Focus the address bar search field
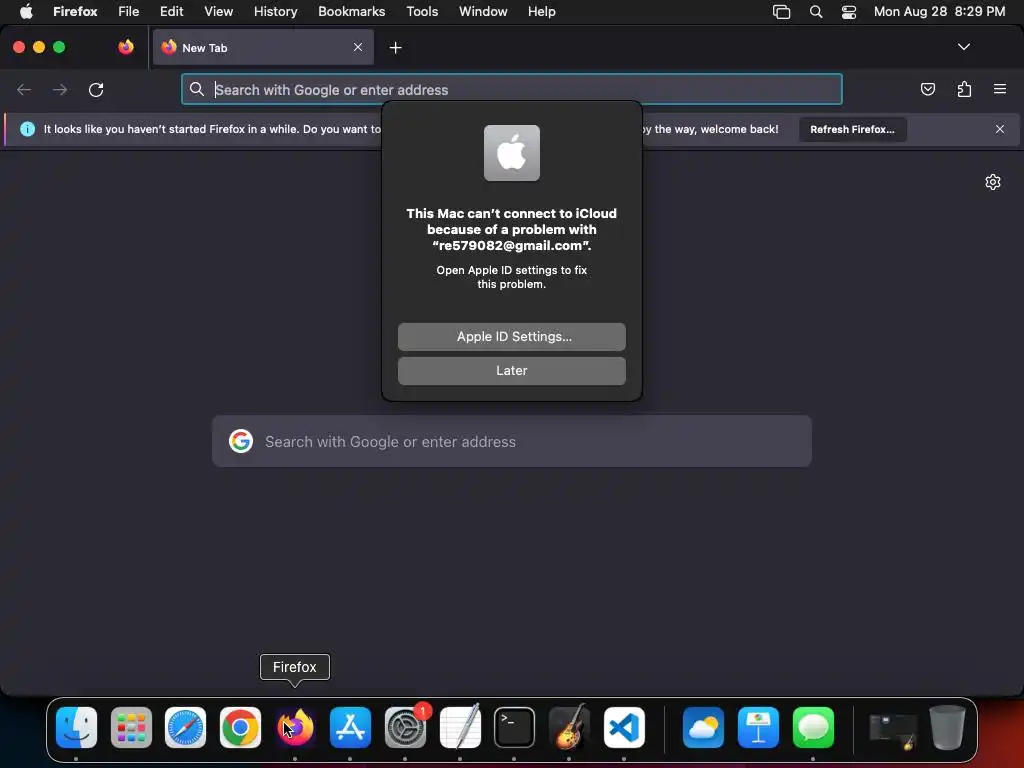The height and width of the screenshot is (768, 1024). click(511, 89)
